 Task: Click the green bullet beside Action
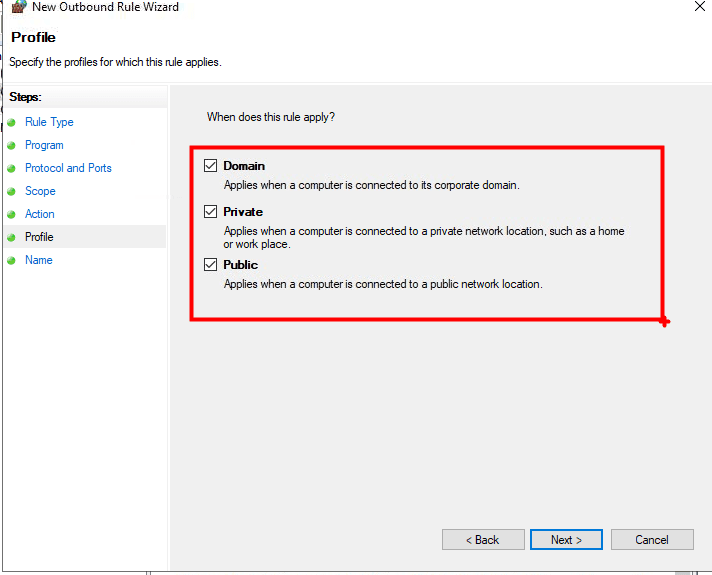coord(12,215)
